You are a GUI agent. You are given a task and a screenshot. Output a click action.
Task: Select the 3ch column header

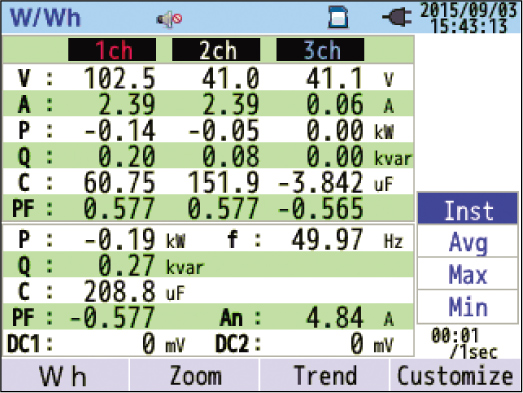point(320,50)
